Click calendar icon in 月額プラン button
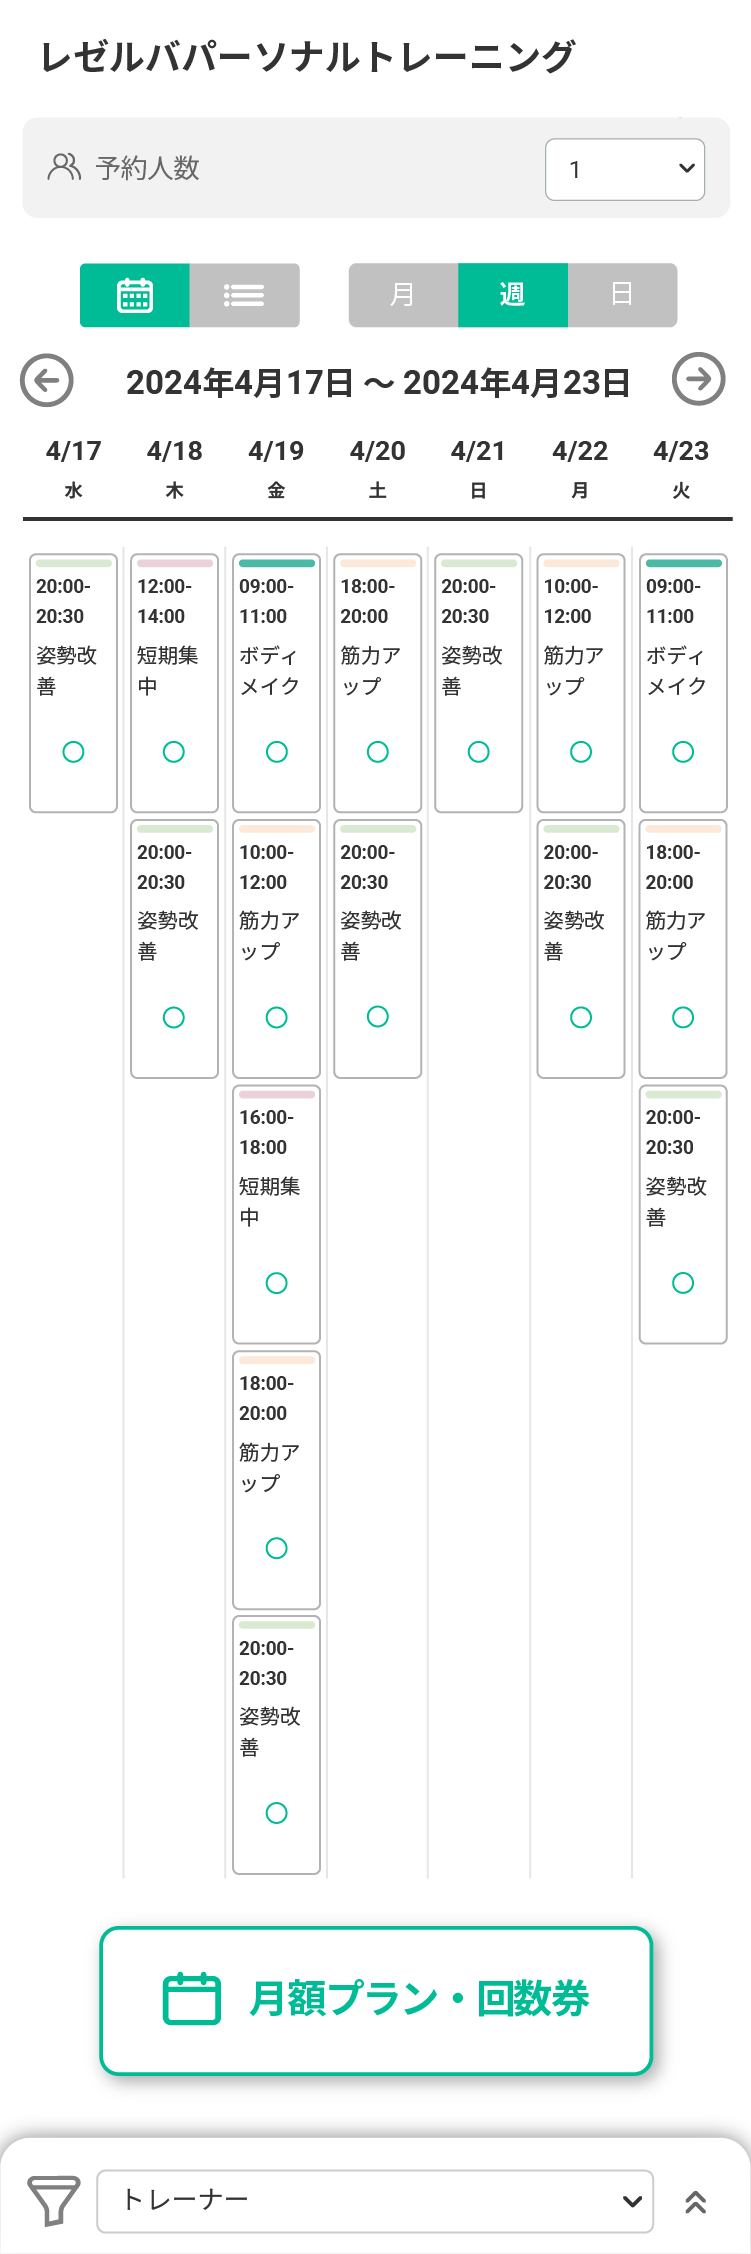The height and width of the screenshot is (2254, 751). click(x=192, y=1999)
